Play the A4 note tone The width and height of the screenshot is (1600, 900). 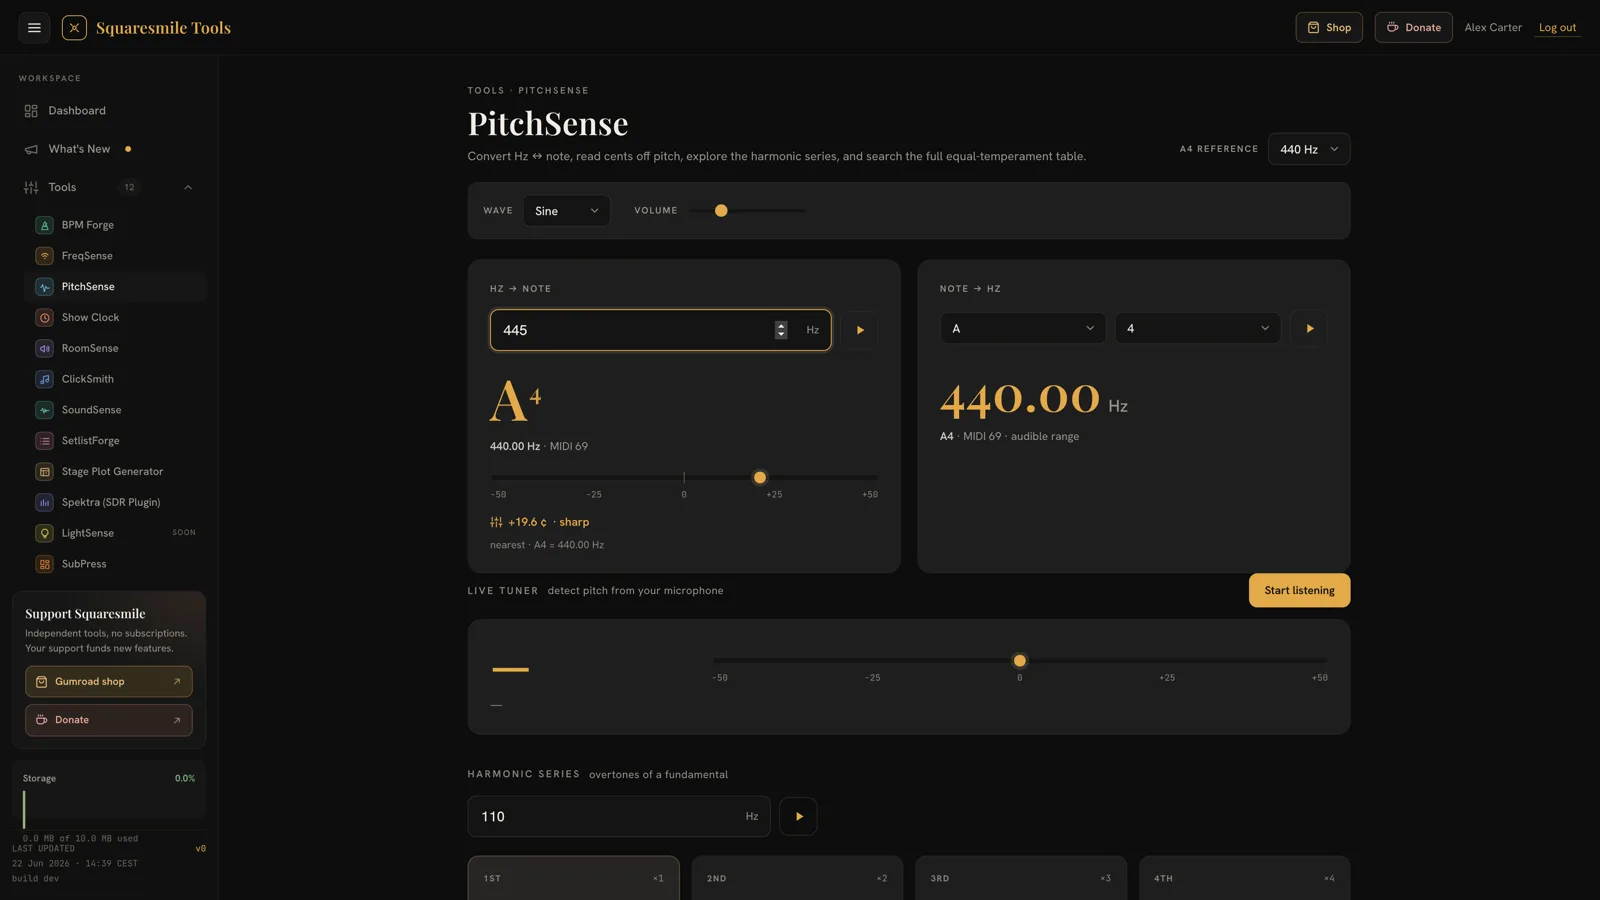[1309, 328]
